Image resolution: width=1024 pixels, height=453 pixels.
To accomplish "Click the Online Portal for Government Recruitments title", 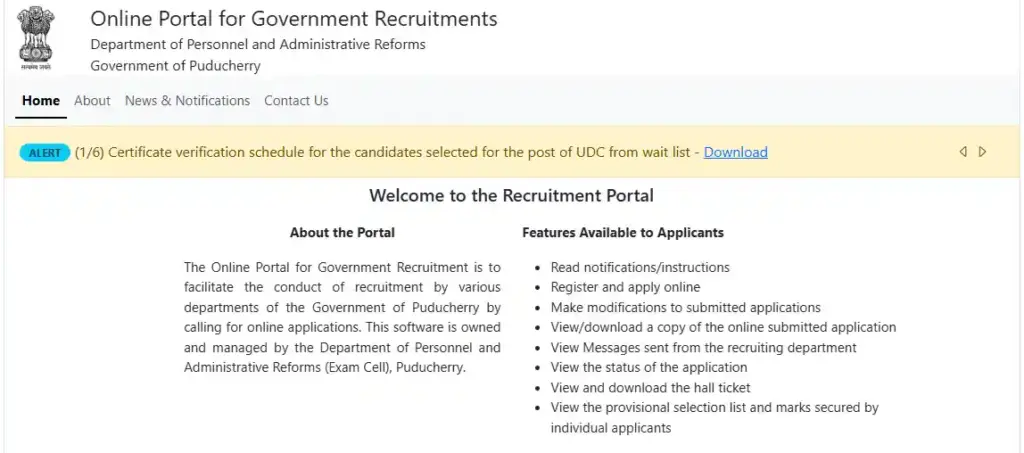I will coord(293,19).
